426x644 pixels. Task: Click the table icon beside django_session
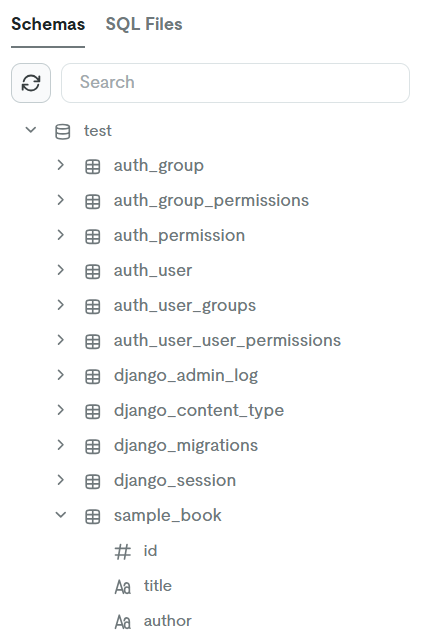[92, 482]
